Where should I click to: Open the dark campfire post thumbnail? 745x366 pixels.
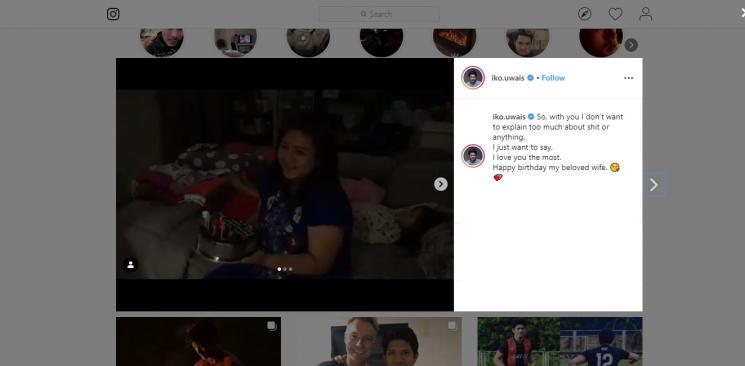tap(198, 341)
